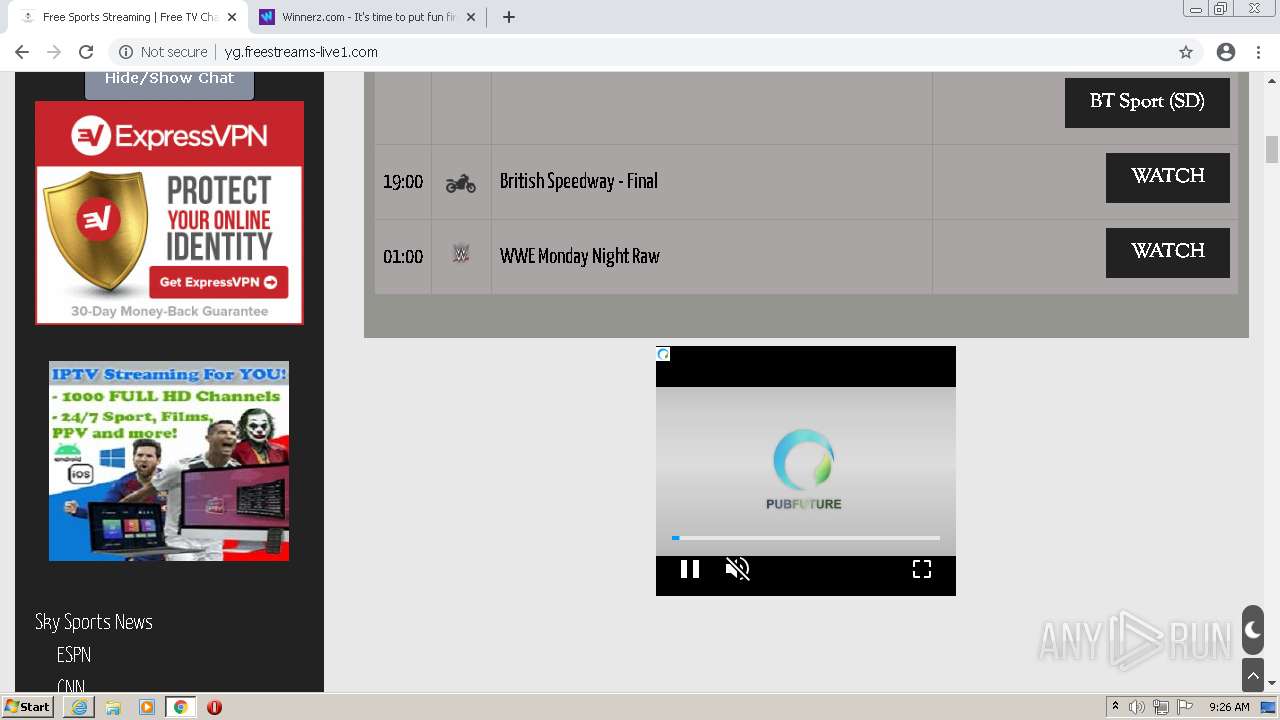Click the WWE logo icon in the schedule
The width and height of the screenshot is (1280, 720).
pos(461,254)
